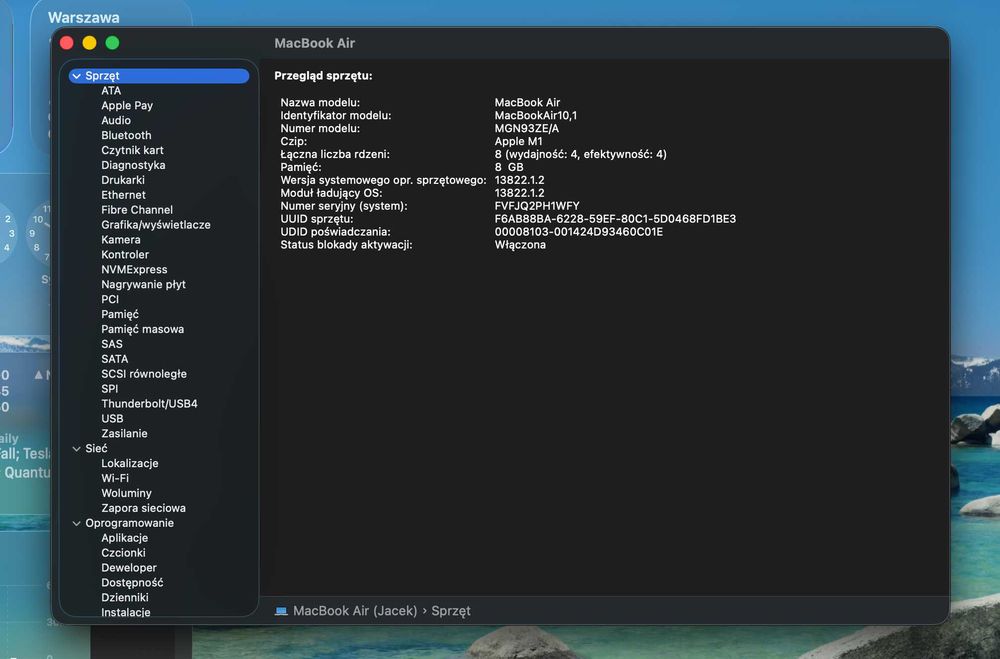Click the serial number FVFJQ2PH1WFY
This screenshot has height=659, width=1000.
(x=537, y=206)
